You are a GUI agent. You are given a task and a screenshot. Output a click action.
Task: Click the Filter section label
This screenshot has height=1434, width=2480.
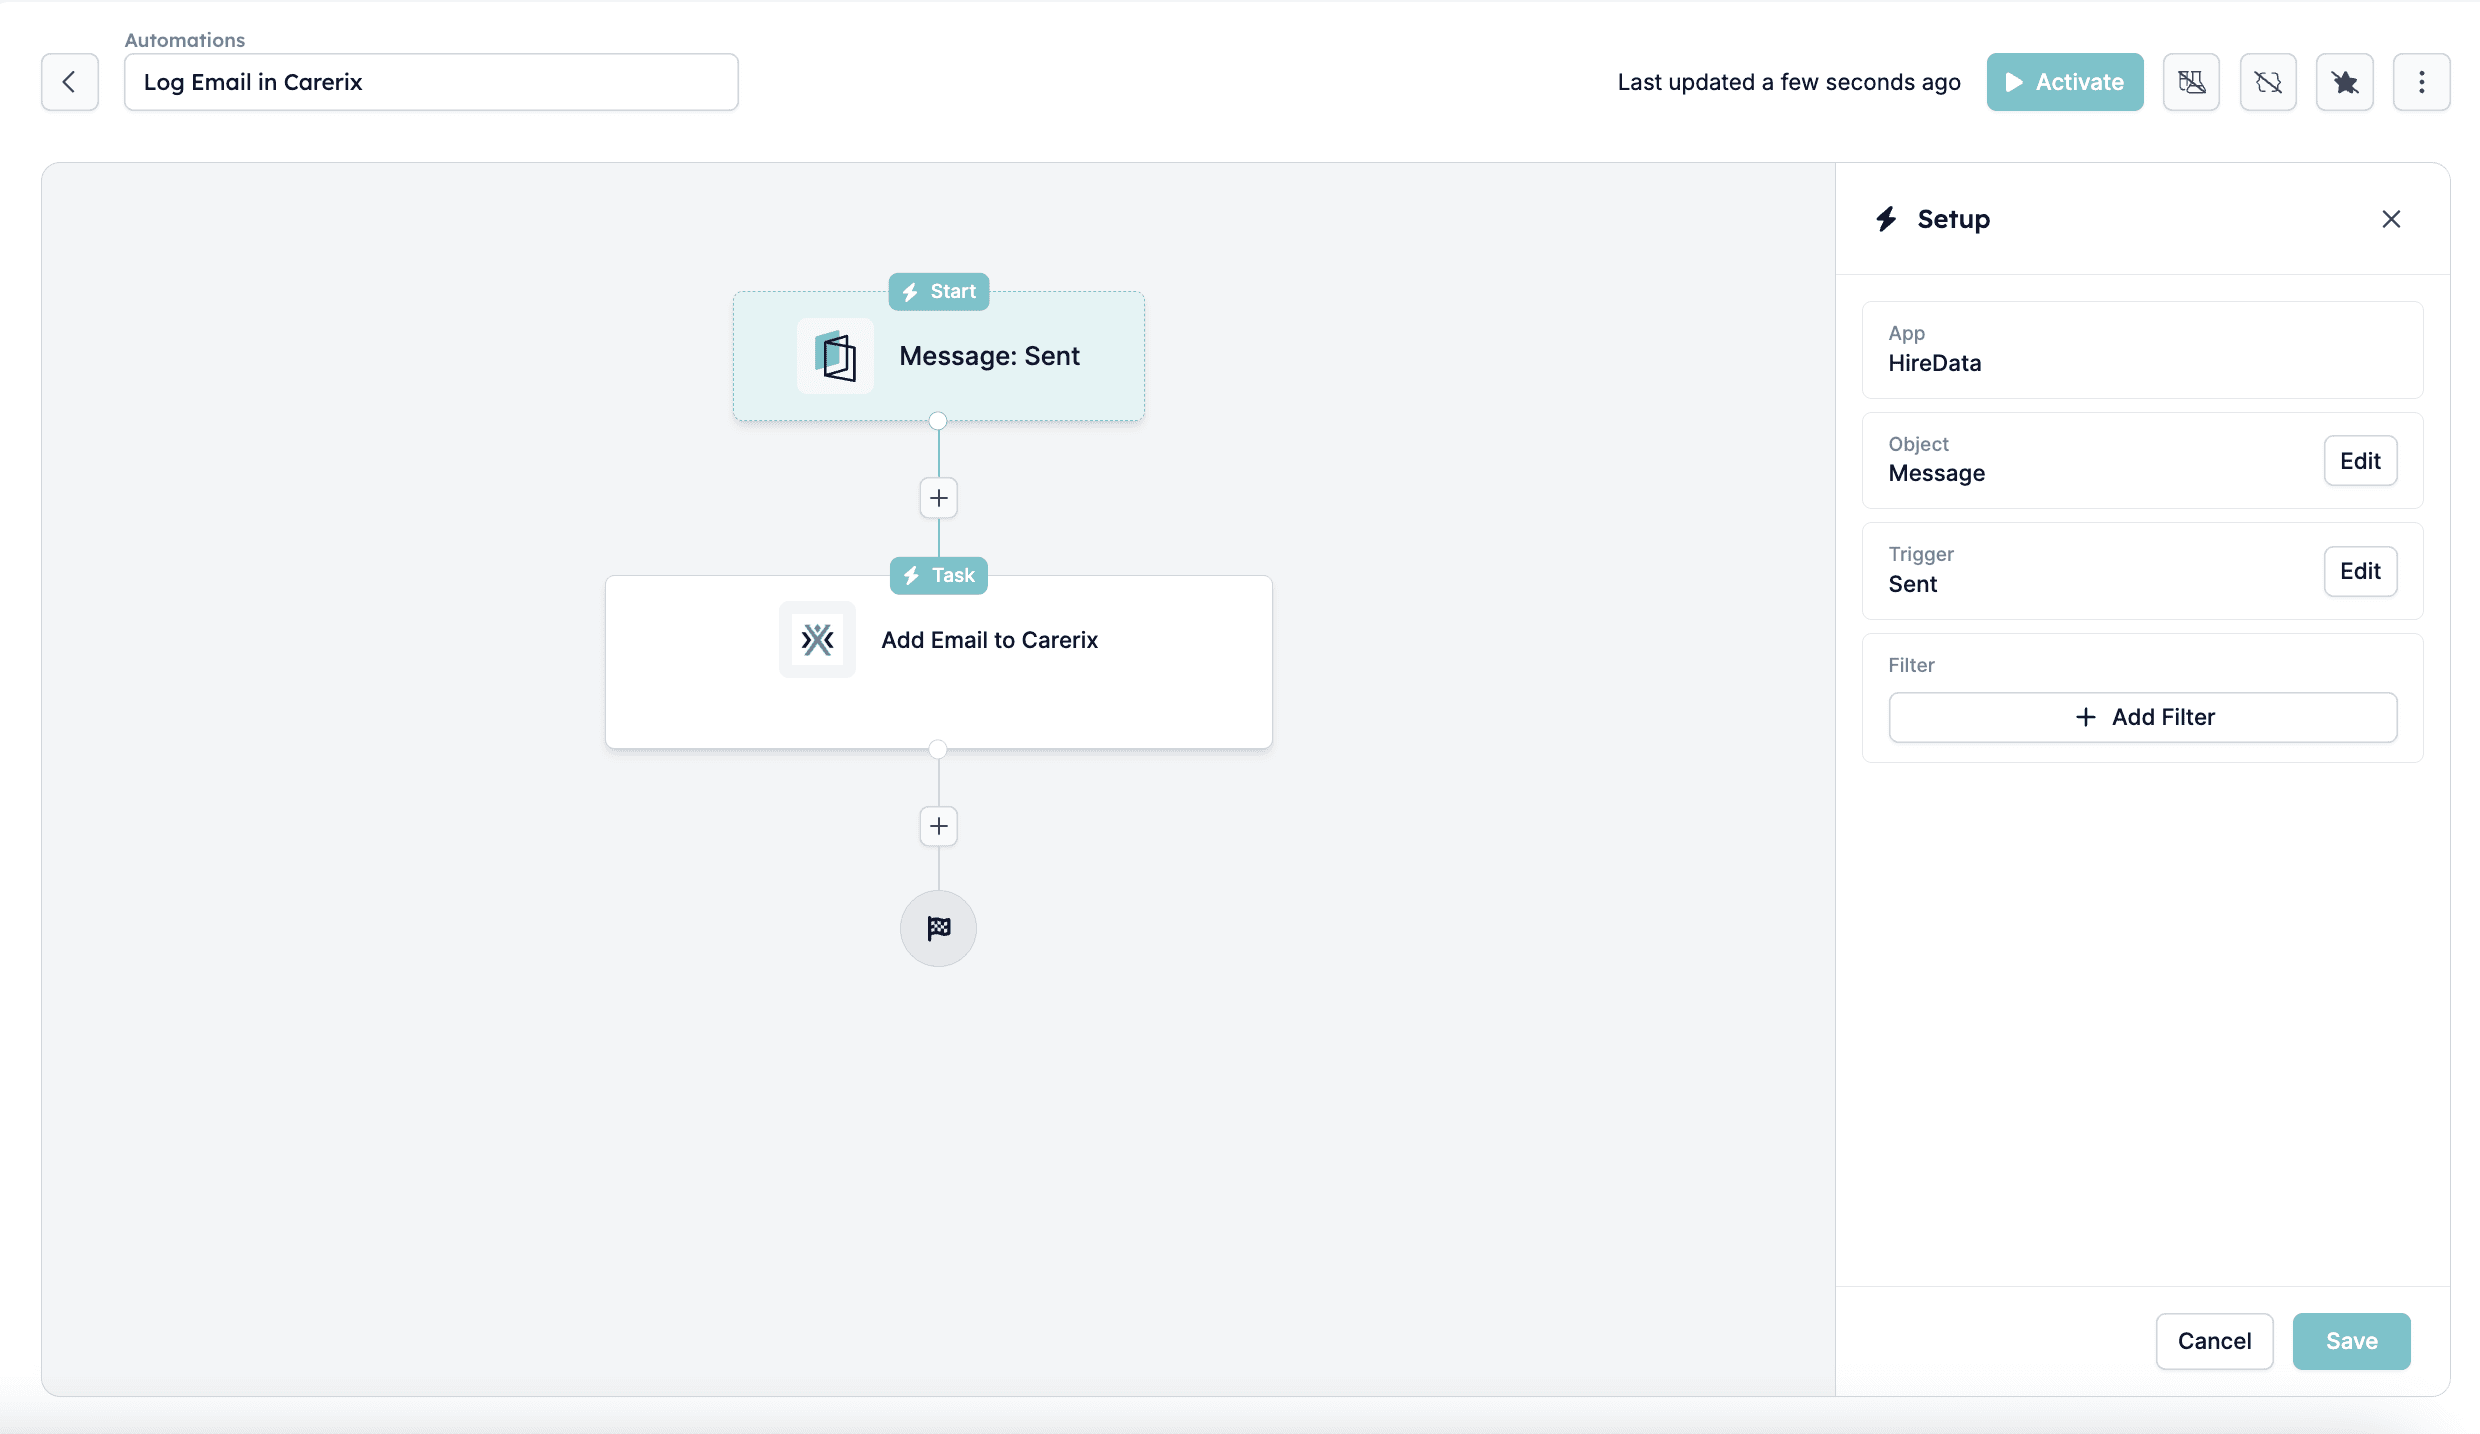point(1911,665)
